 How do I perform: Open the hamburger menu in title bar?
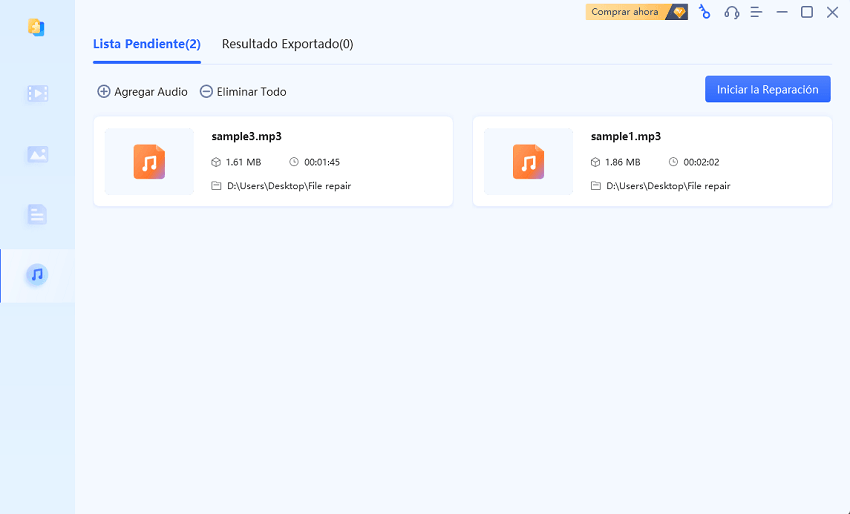[756, 12]
